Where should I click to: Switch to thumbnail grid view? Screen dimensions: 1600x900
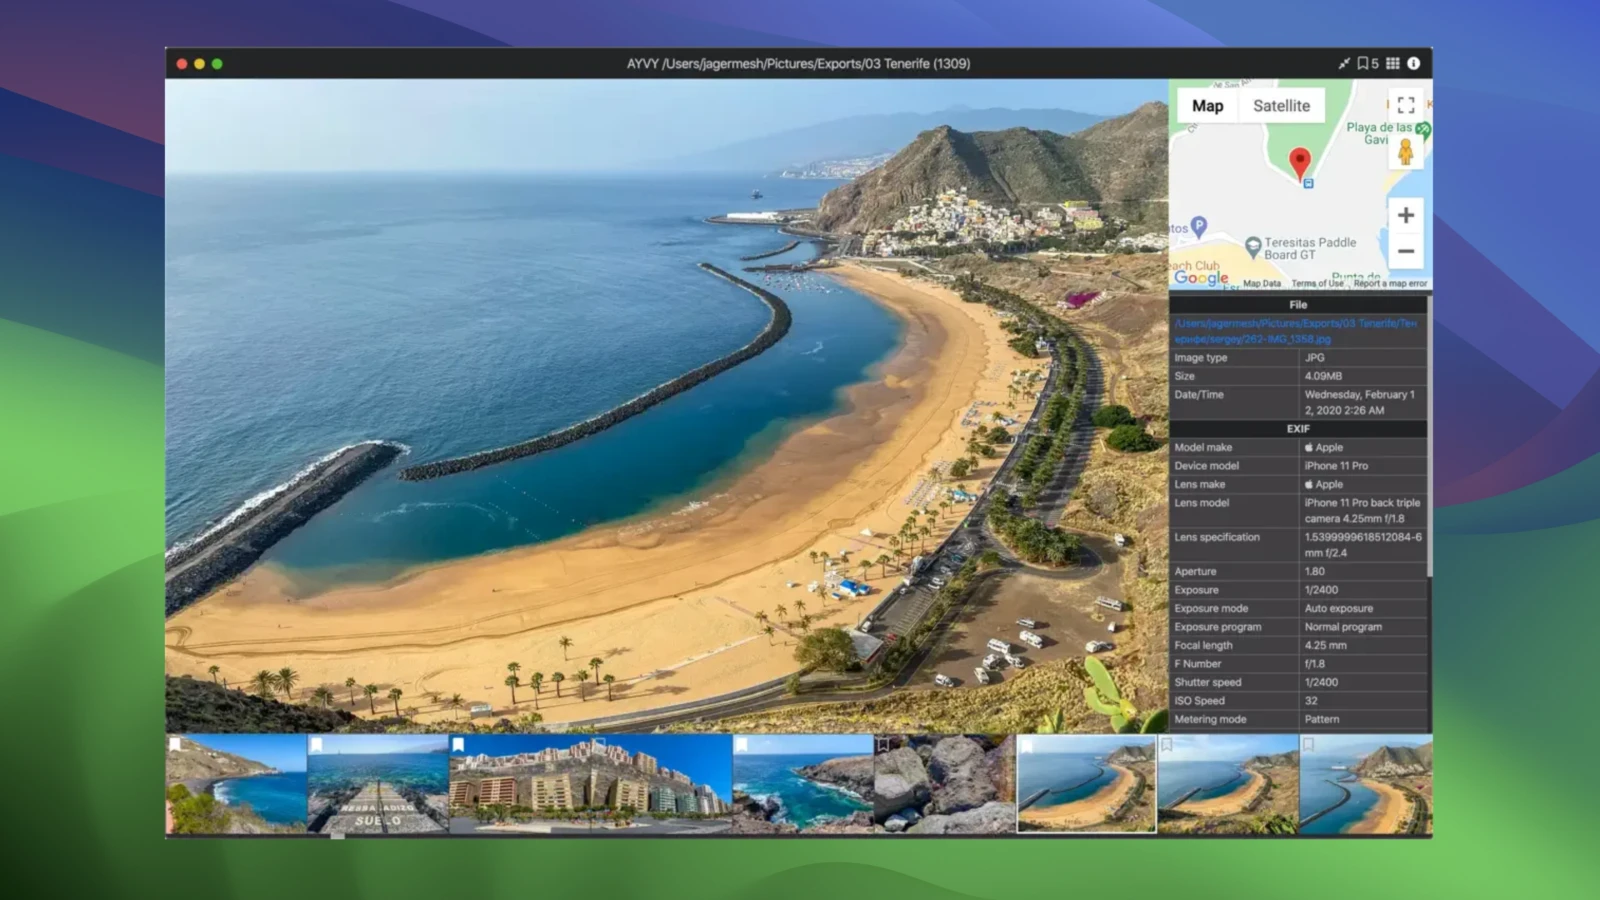(1392, 63)
